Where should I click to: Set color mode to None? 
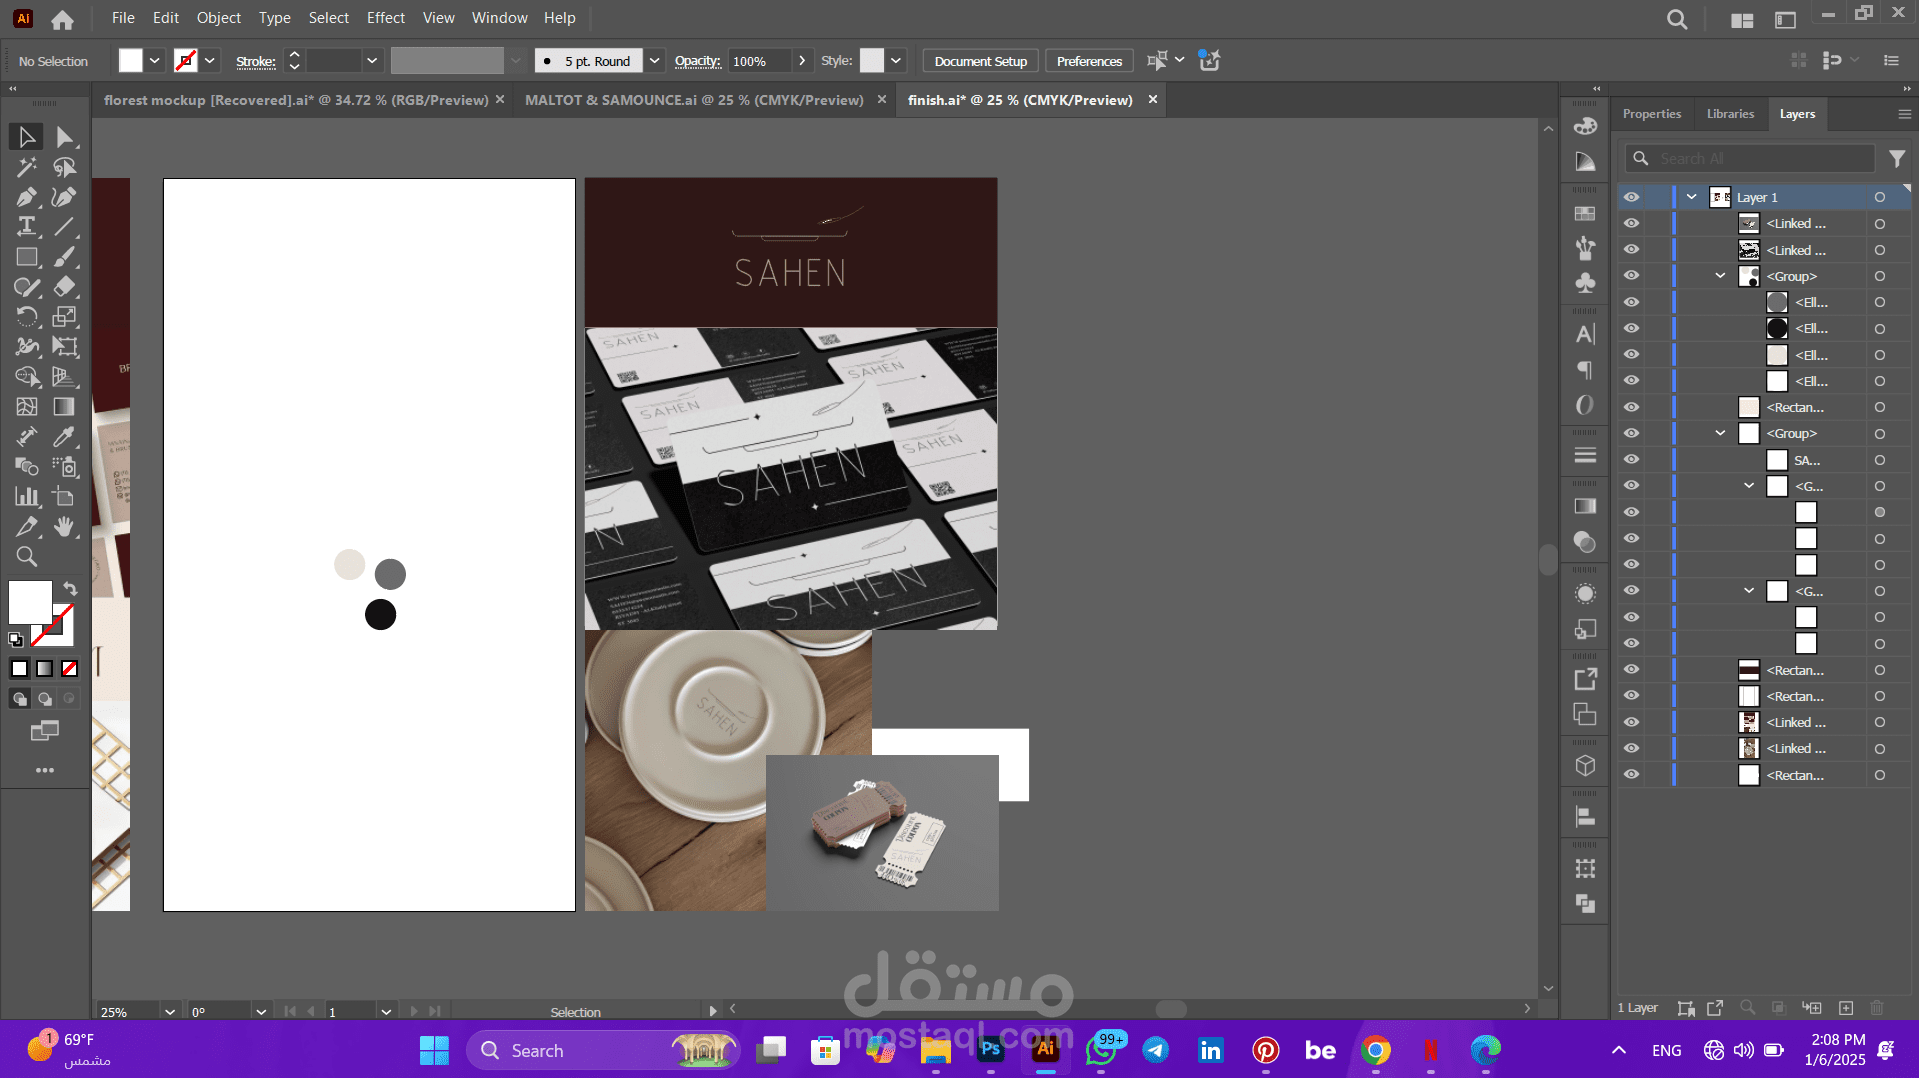click(69, 668)
